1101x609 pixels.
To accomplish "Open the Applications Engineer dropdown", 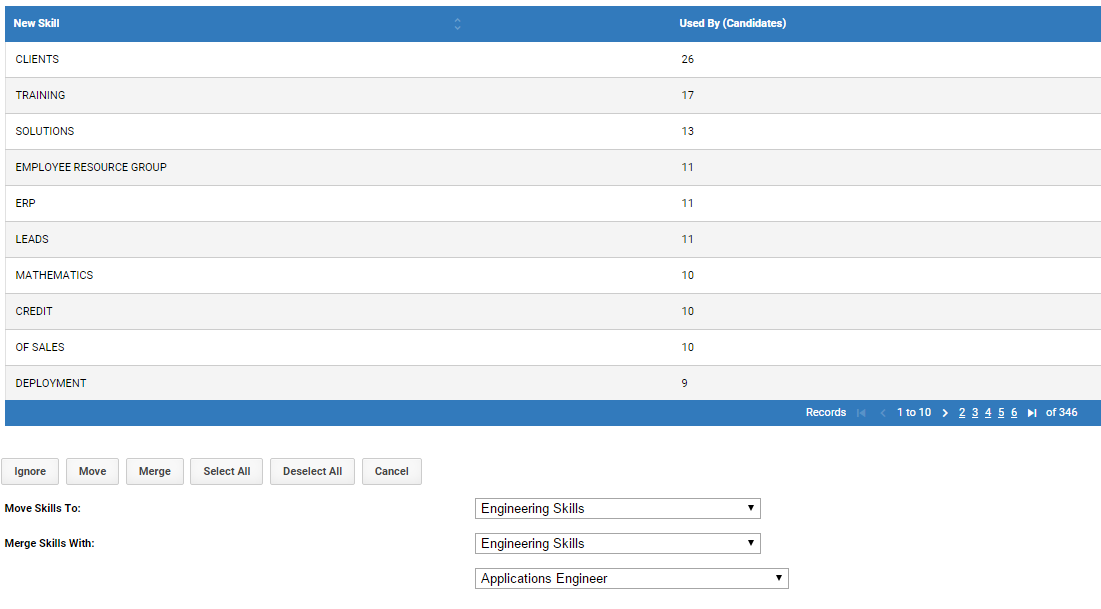I will 632,579.
